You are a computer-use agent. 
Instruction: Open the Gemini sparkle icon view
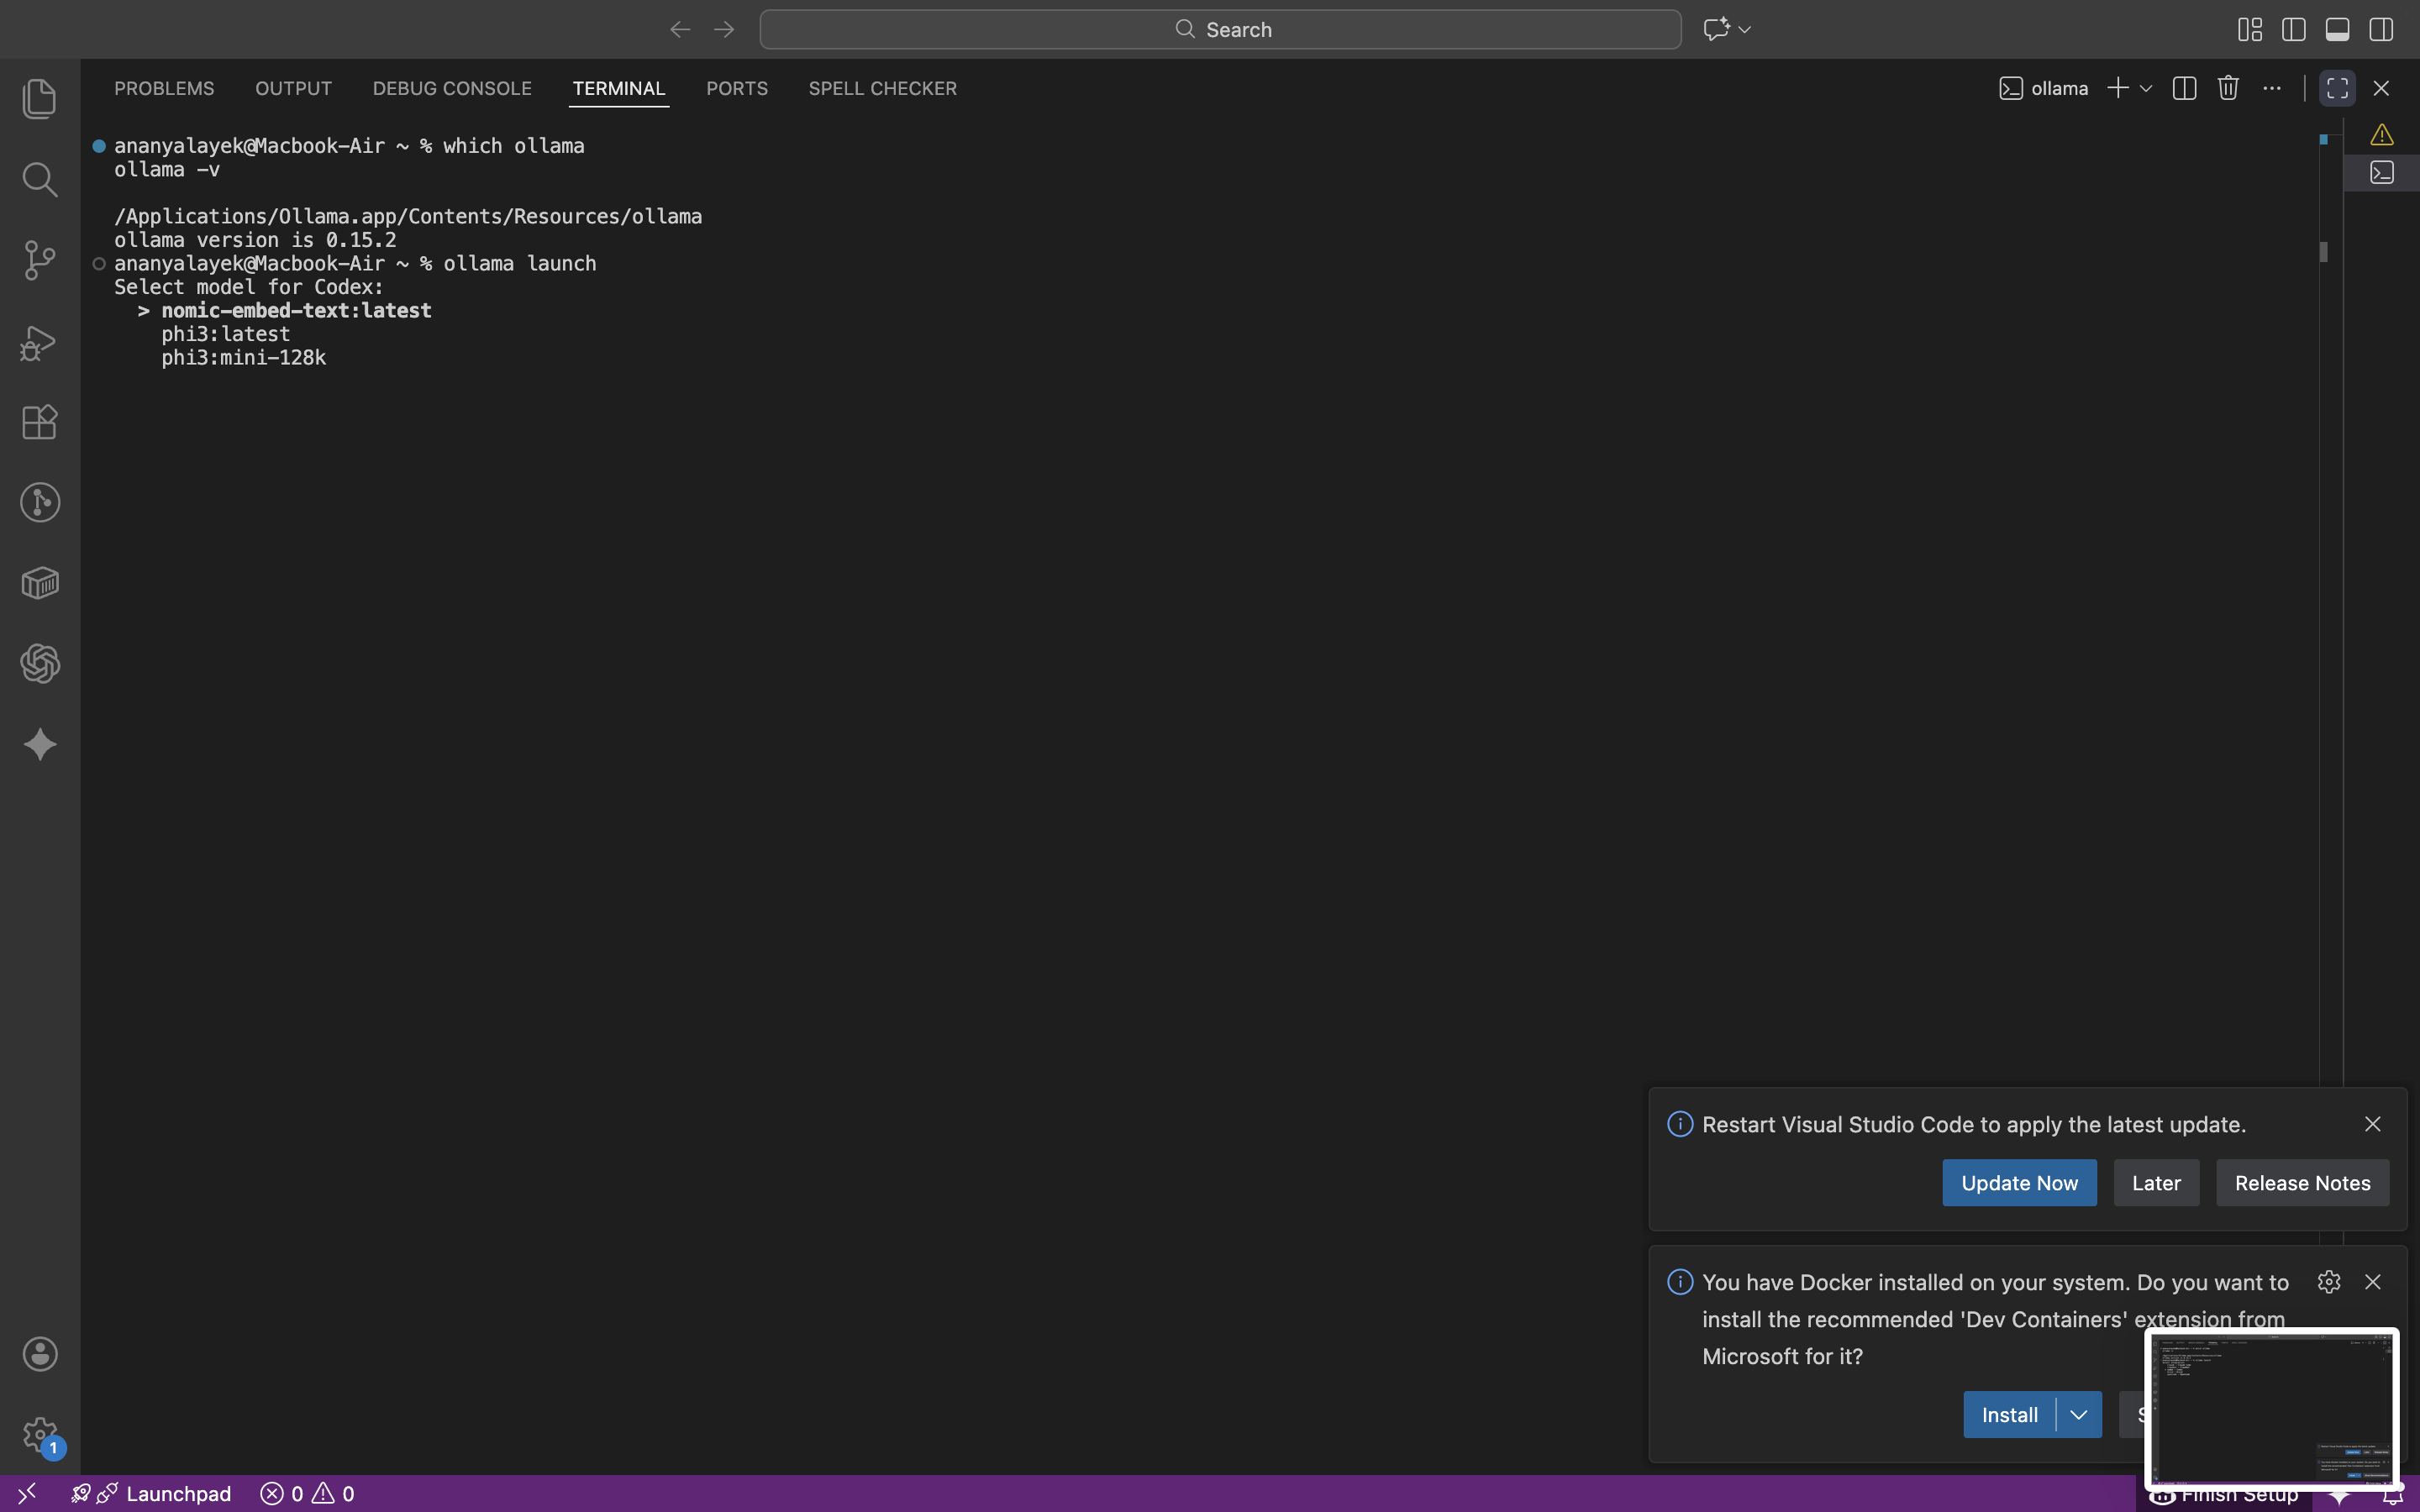pyautogui.click(x=40, y=745)
